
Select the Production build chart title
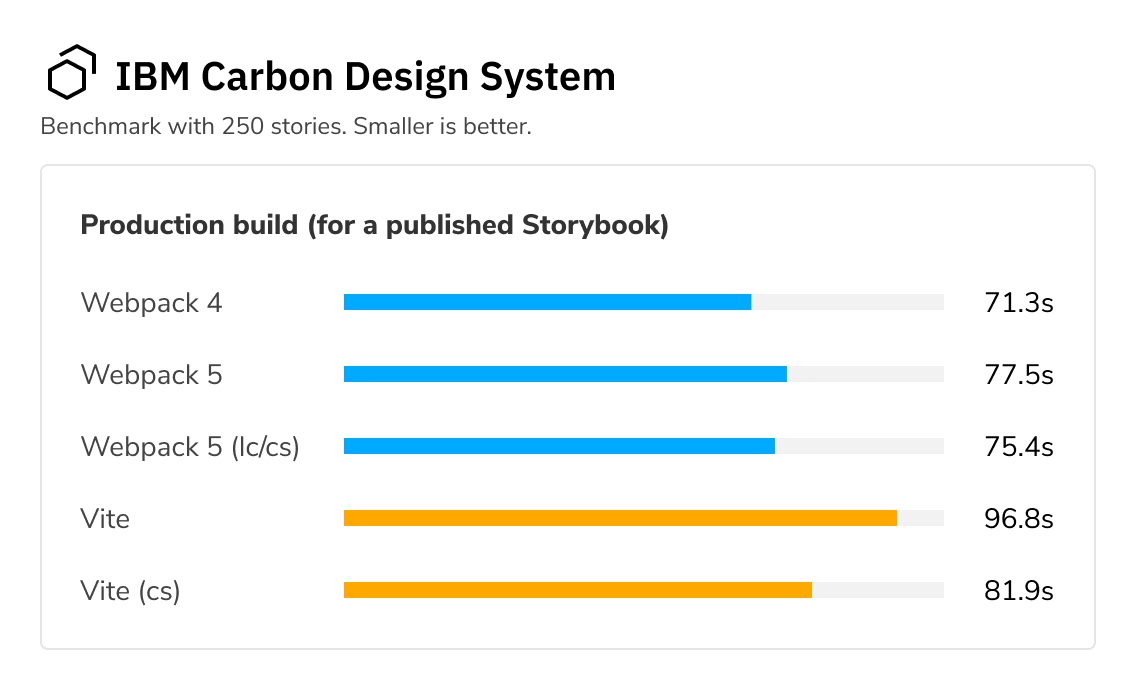(375, 225)
